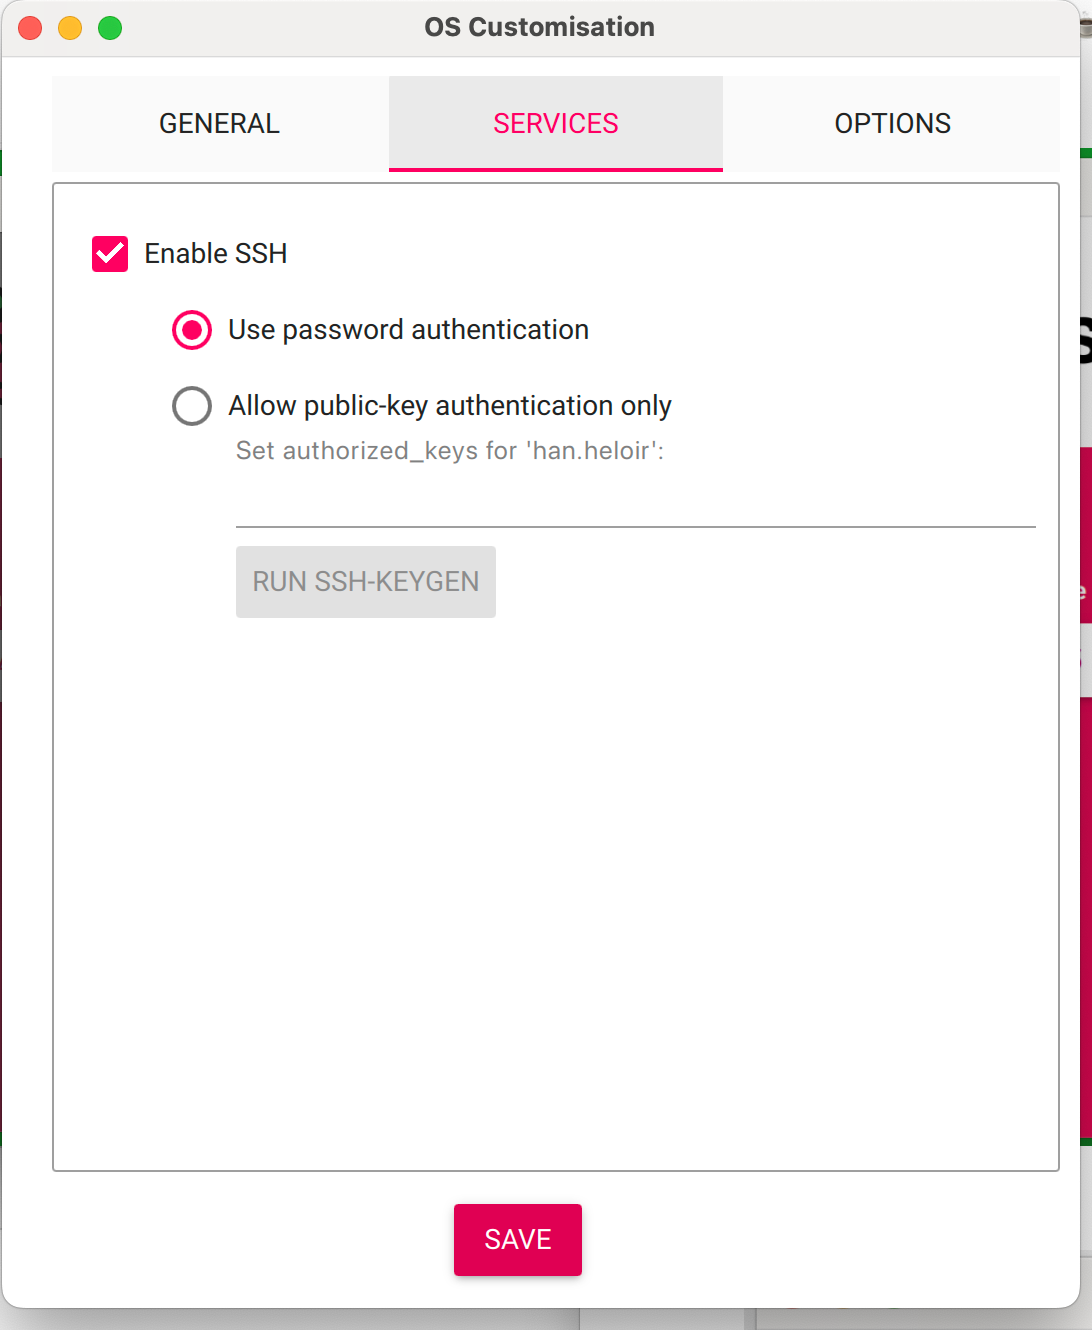Switch to the GENERAL tab
The image size is (1092, 1330).
point(219,123)
